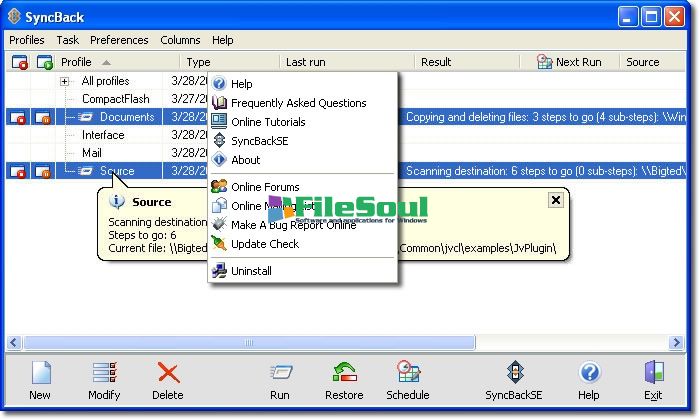
Task: Click the horizontal scrollbar thumb
Action: 249,342
